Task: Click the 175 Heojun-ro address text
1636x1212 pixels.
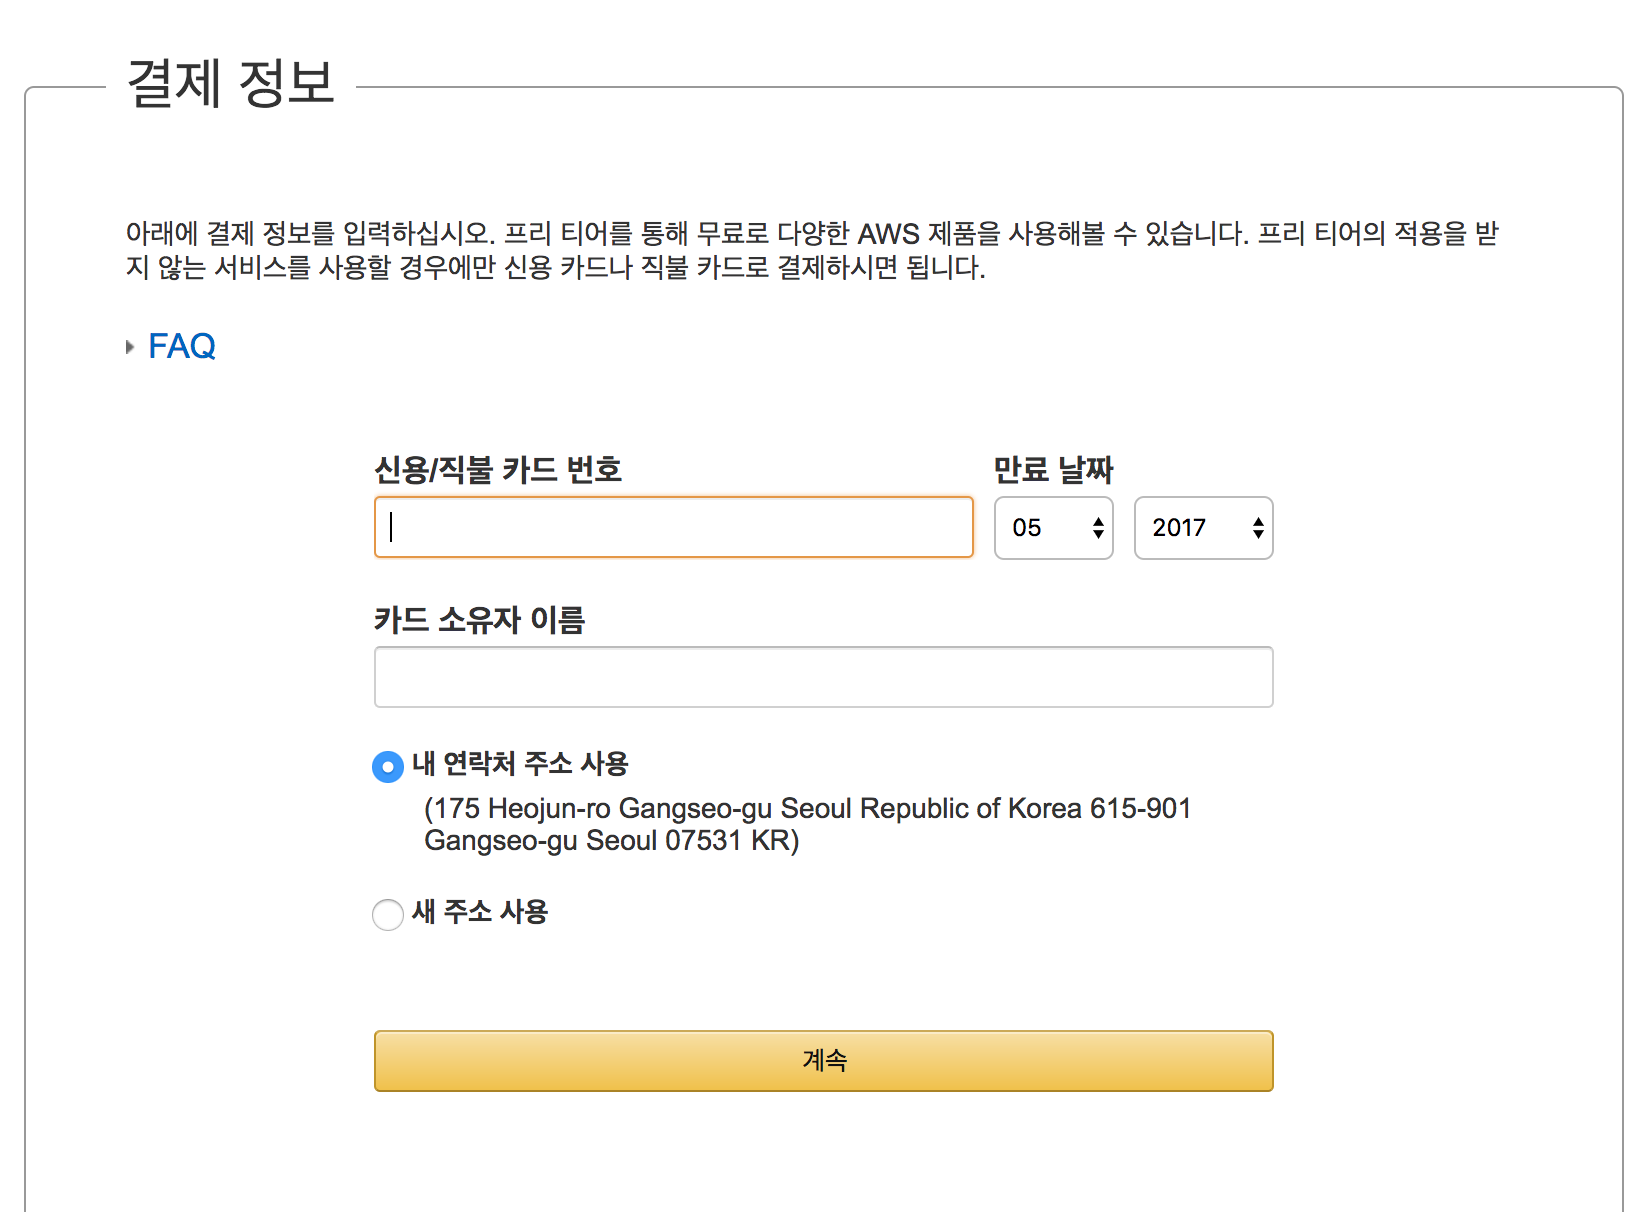Action: point(808,808)
